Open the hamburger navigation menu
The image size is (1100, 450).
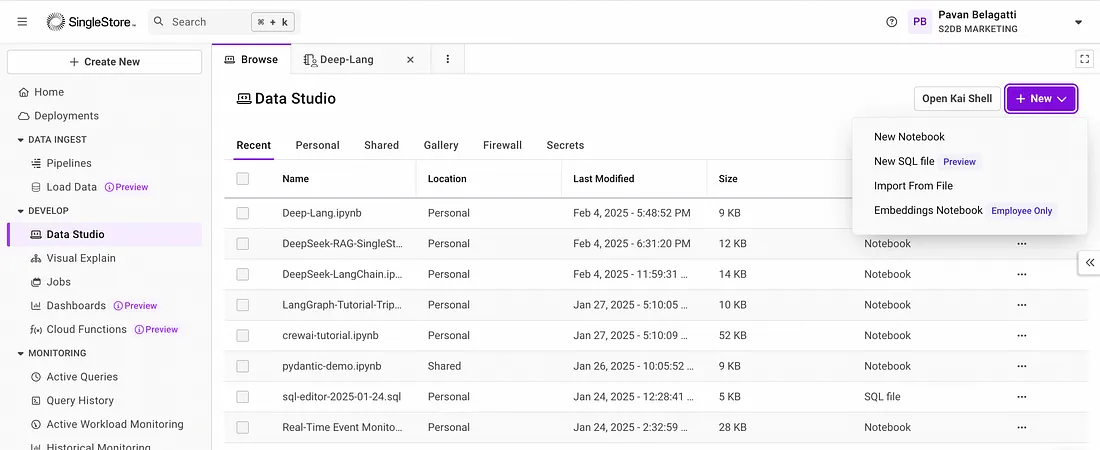pos(22,22)
